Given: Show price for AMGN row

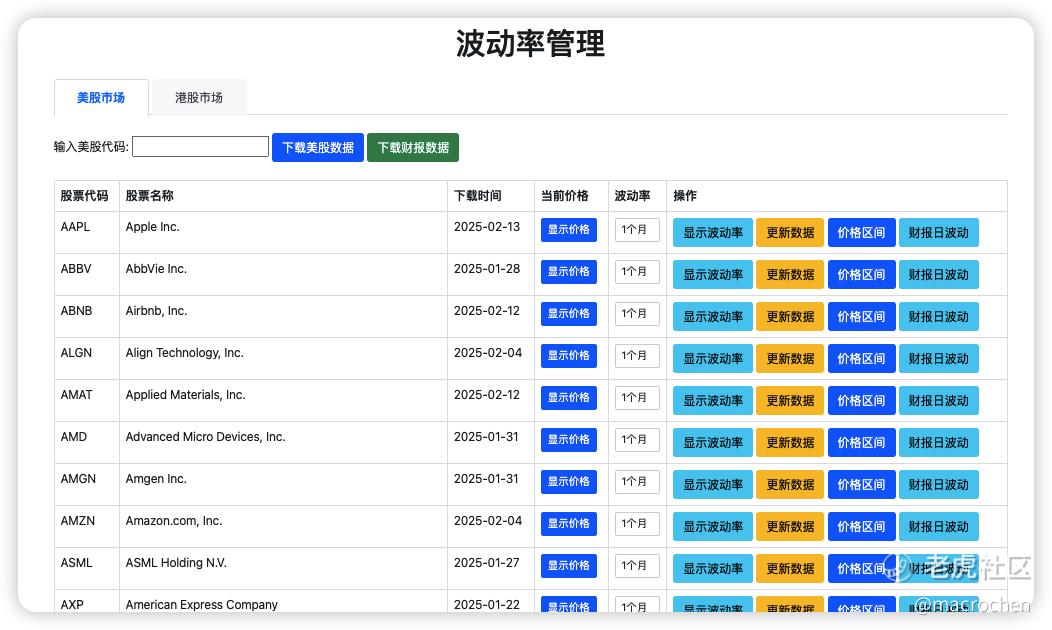Looking at the screenshot, I should 569,481.
